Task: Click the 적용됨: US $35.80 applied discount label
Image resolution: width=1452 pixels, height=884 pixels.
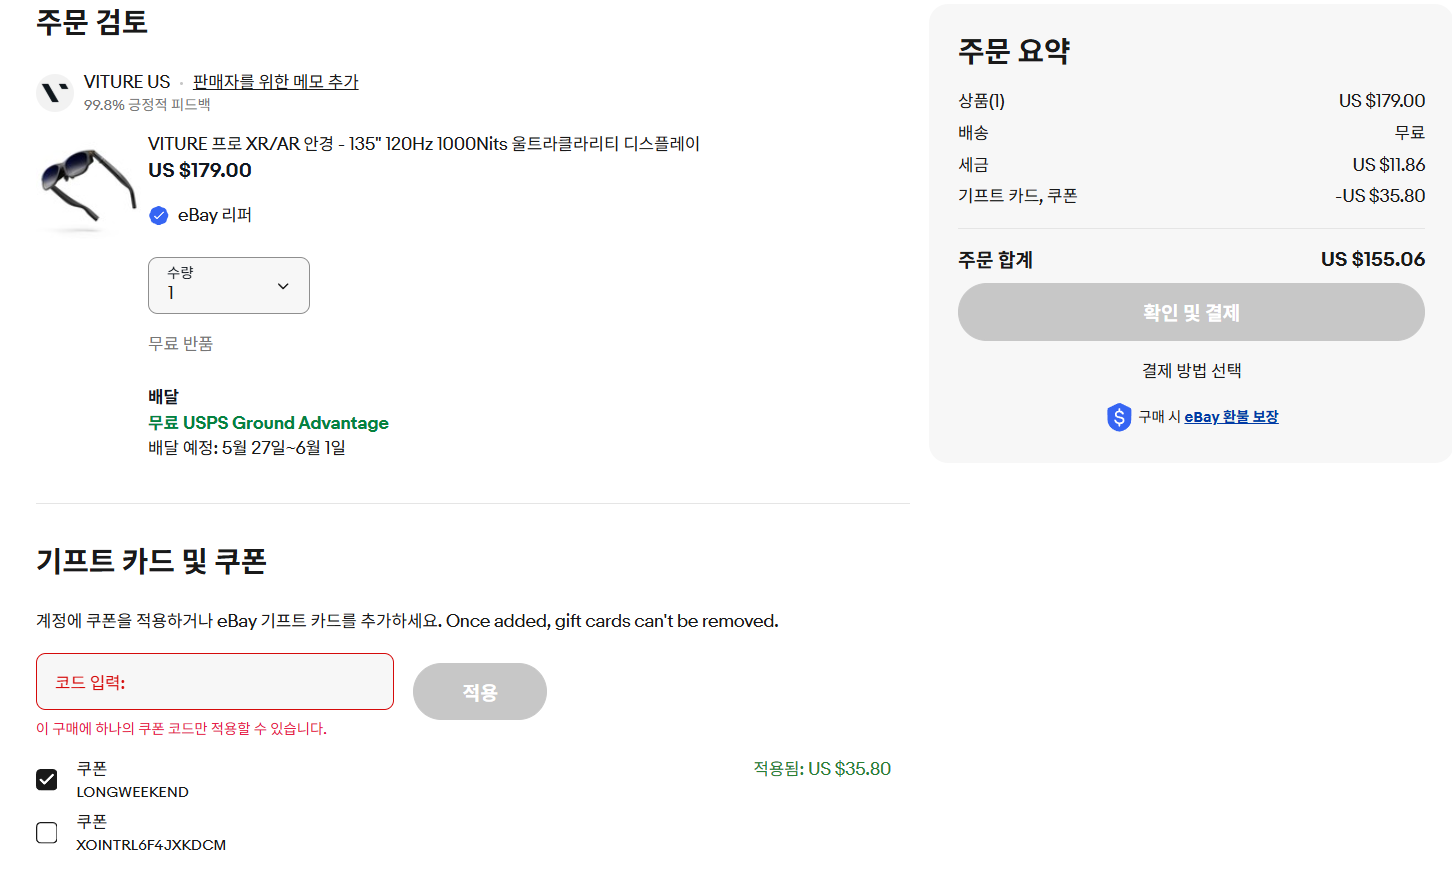Action: coord(822,769)
